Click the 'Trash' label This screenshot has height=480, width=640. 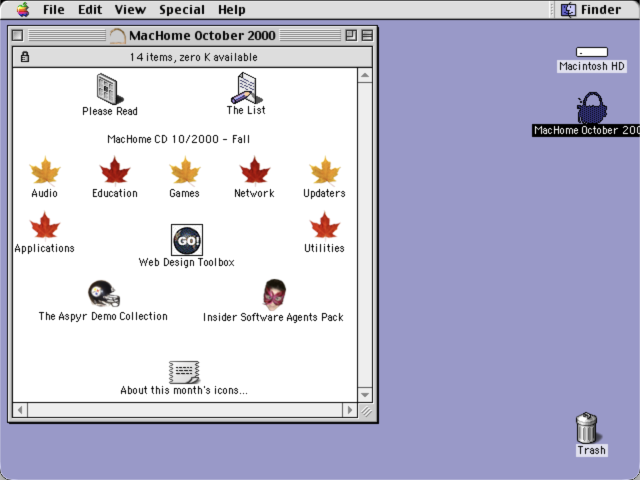point(591,450)
